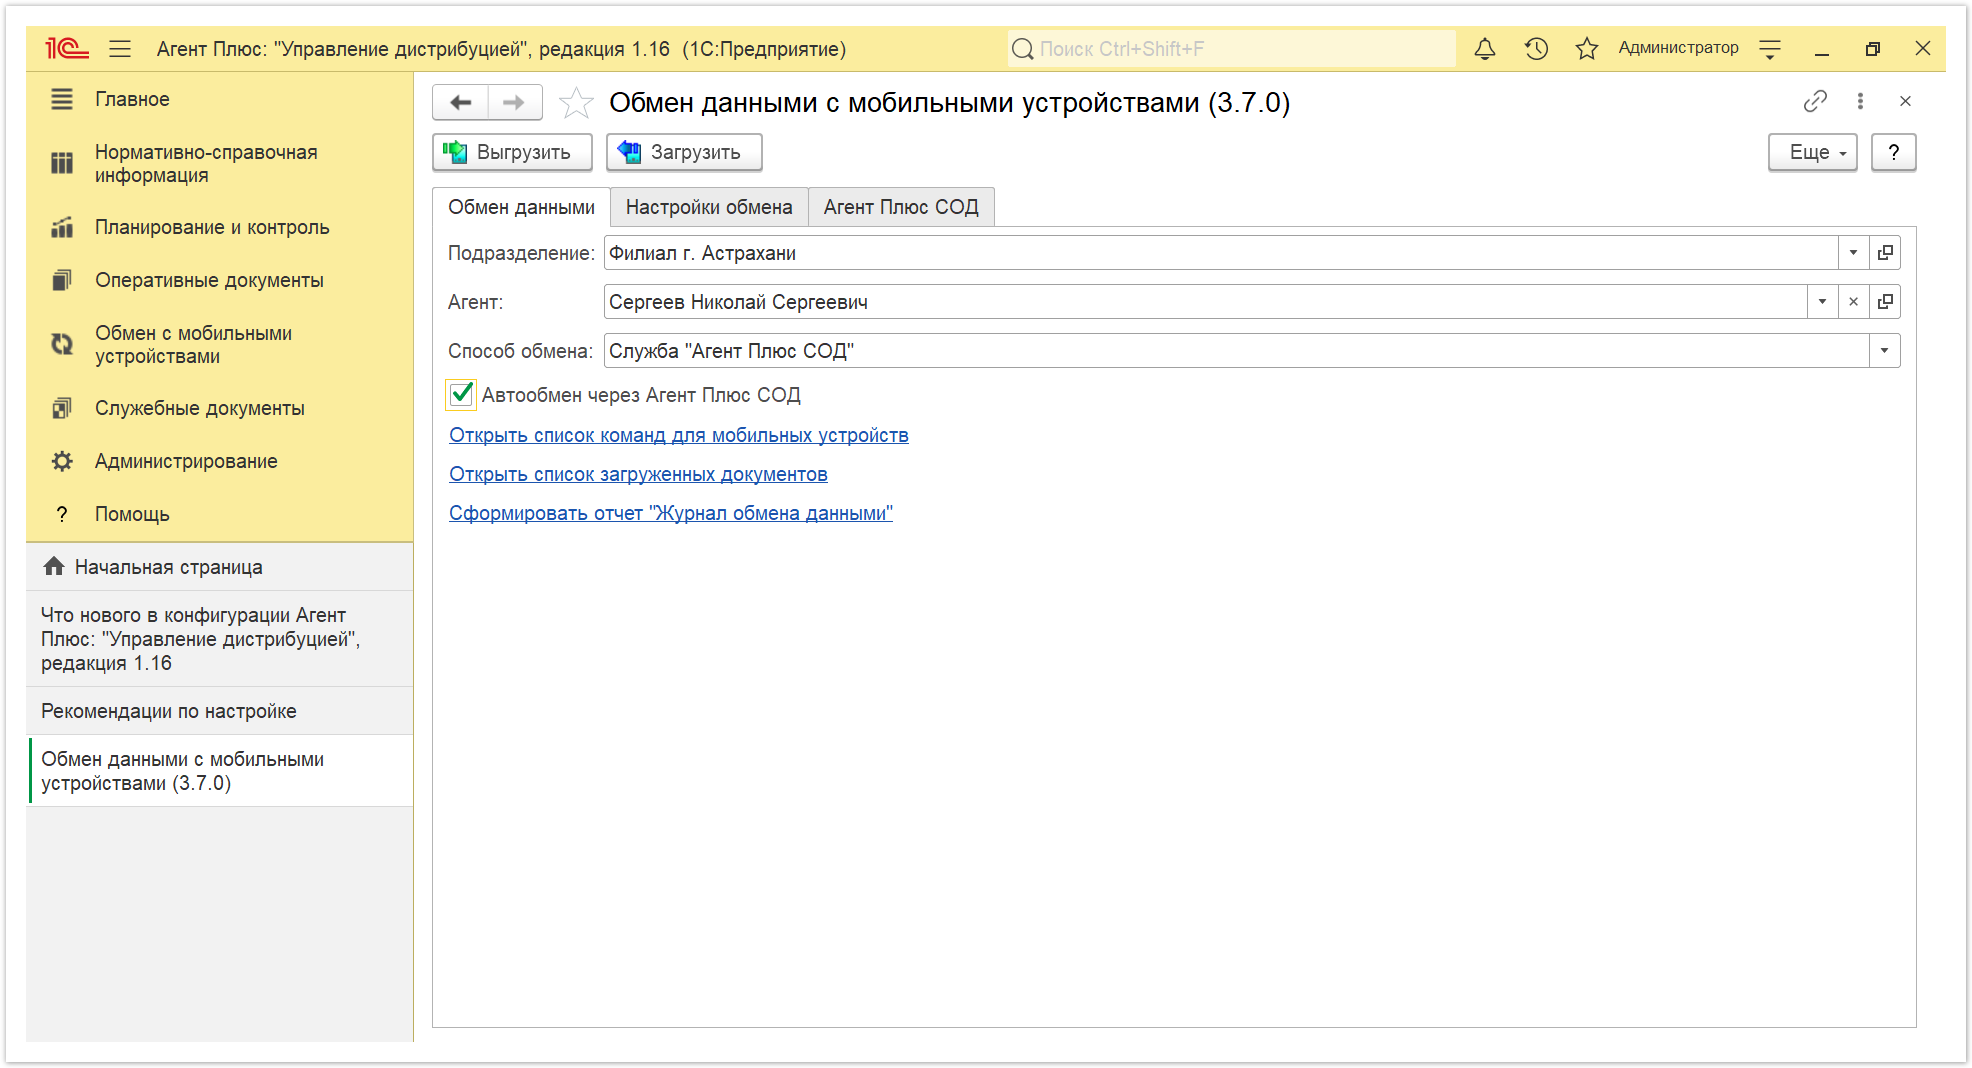Screen dimensions: 1972x1068
Task: Click the Загрузить button
Action: (684, 152)
